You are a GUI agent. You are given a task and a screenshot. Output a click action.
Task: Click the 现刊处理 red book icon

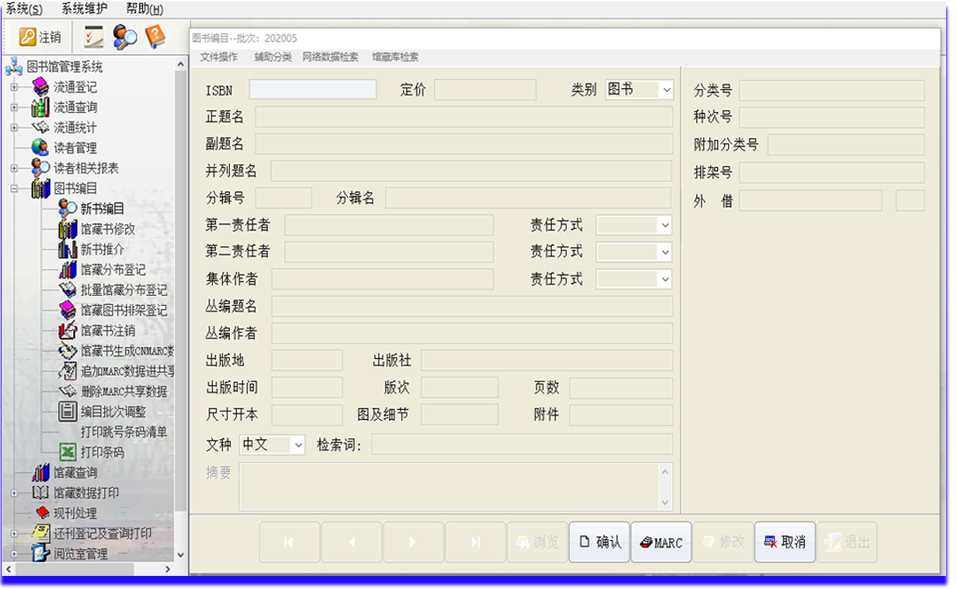pyautogui.click(x=40, y=513)
